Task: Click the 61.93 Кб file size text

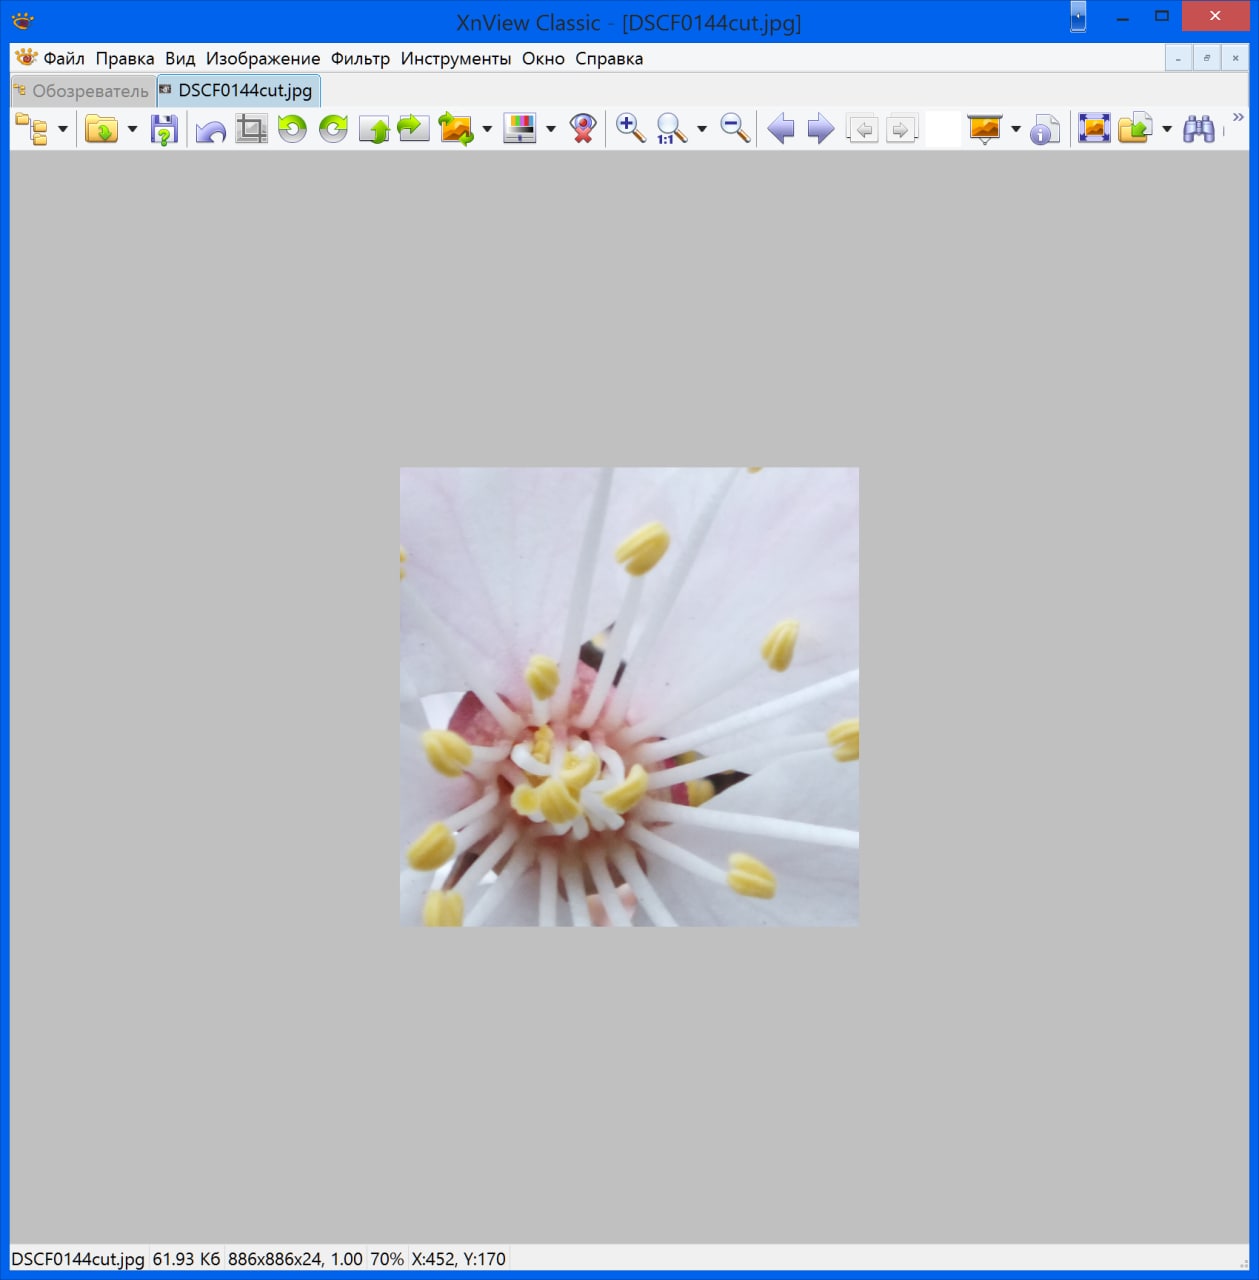Action: click(x=186, y=1259)
